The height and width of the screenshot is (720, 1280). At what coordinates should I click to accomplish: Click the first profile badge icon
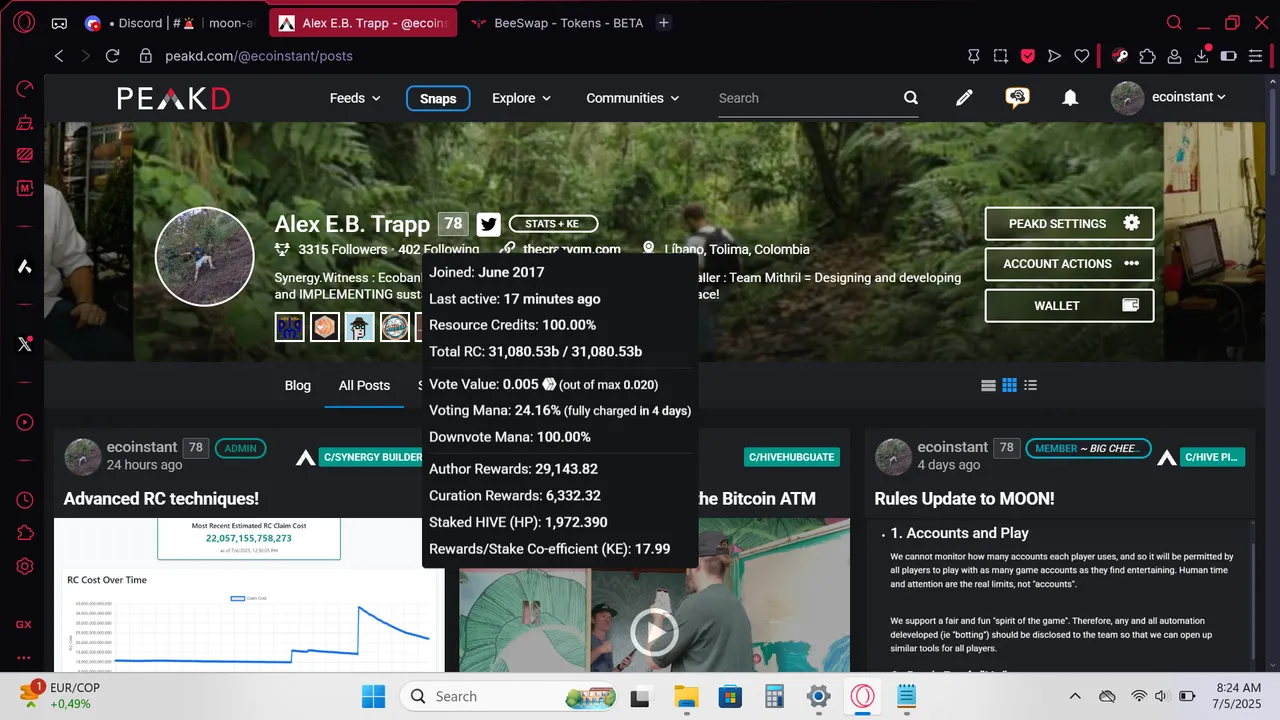pos(289,327)
